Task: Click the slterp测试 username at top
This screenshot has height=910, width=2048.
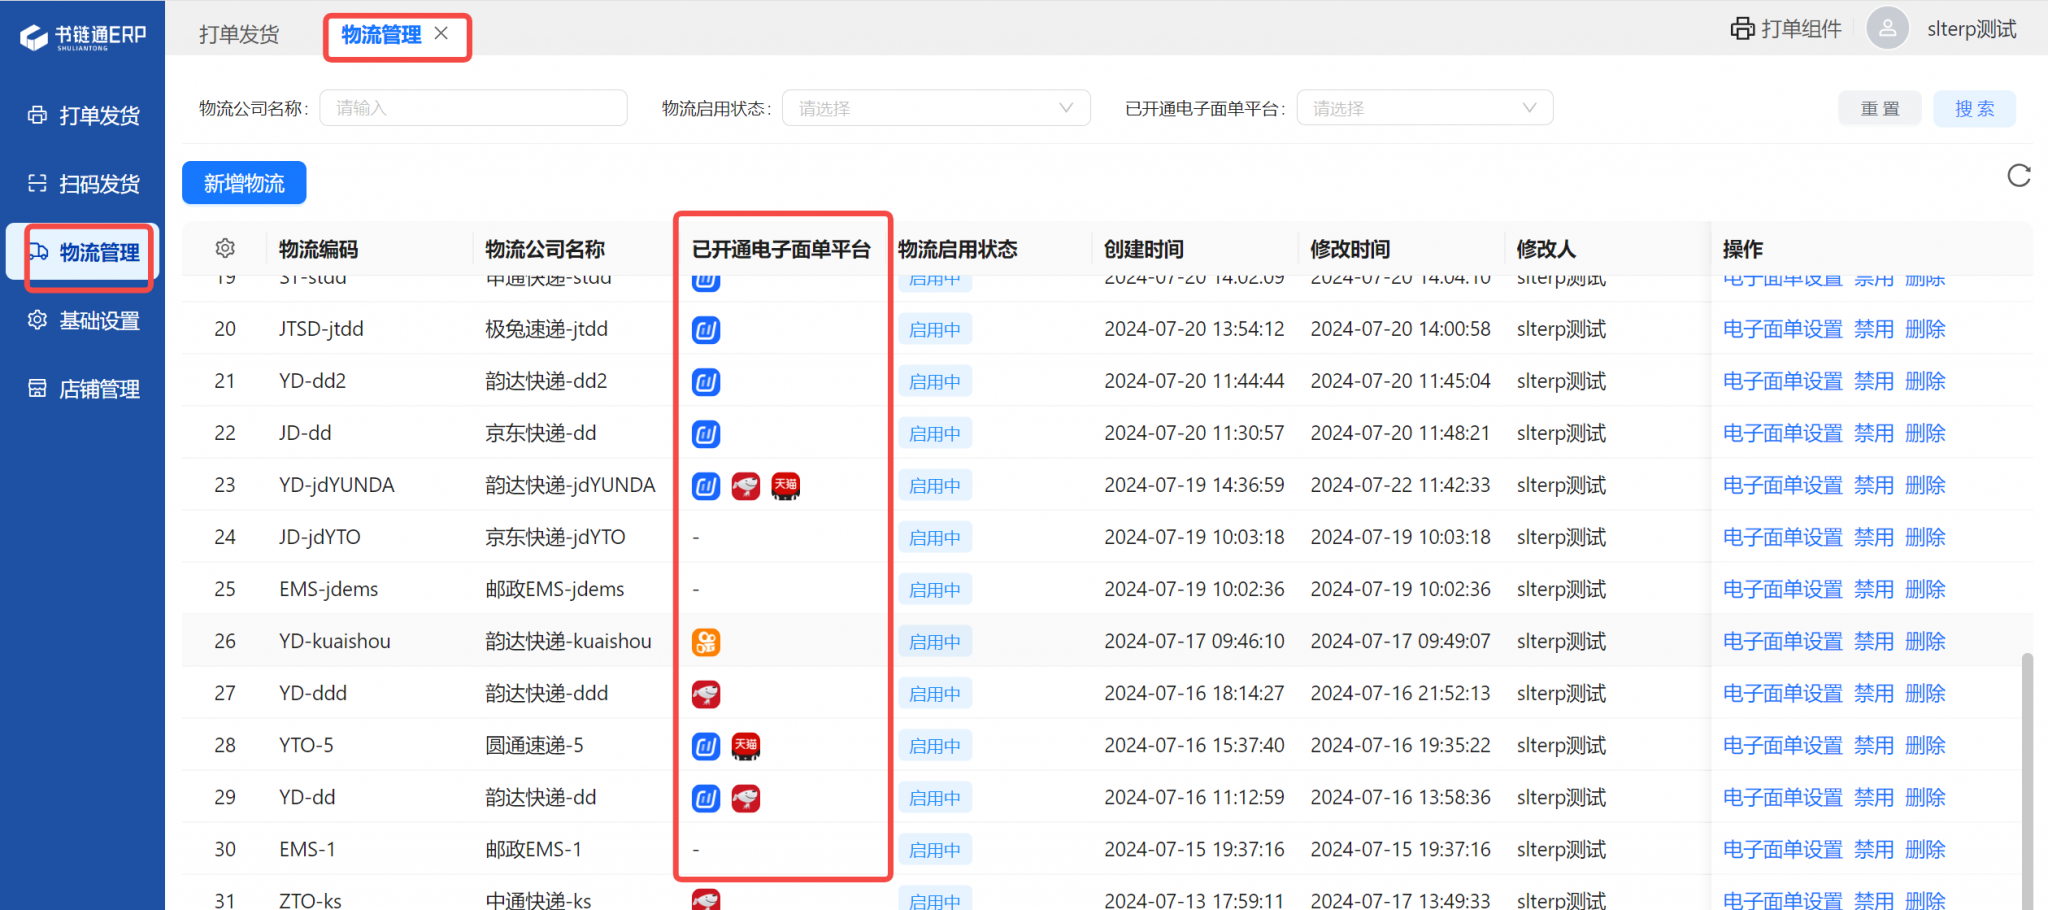Action: [1972, 29]
